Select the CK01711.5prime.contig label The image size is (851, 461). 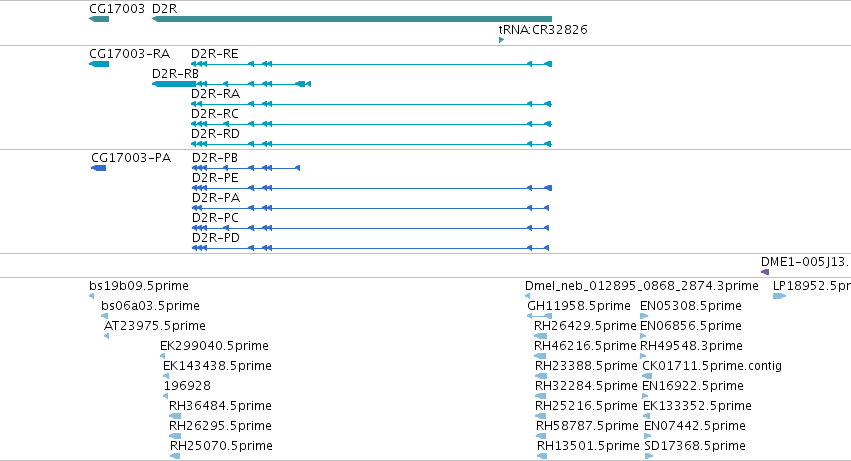(x=712, y=366)
